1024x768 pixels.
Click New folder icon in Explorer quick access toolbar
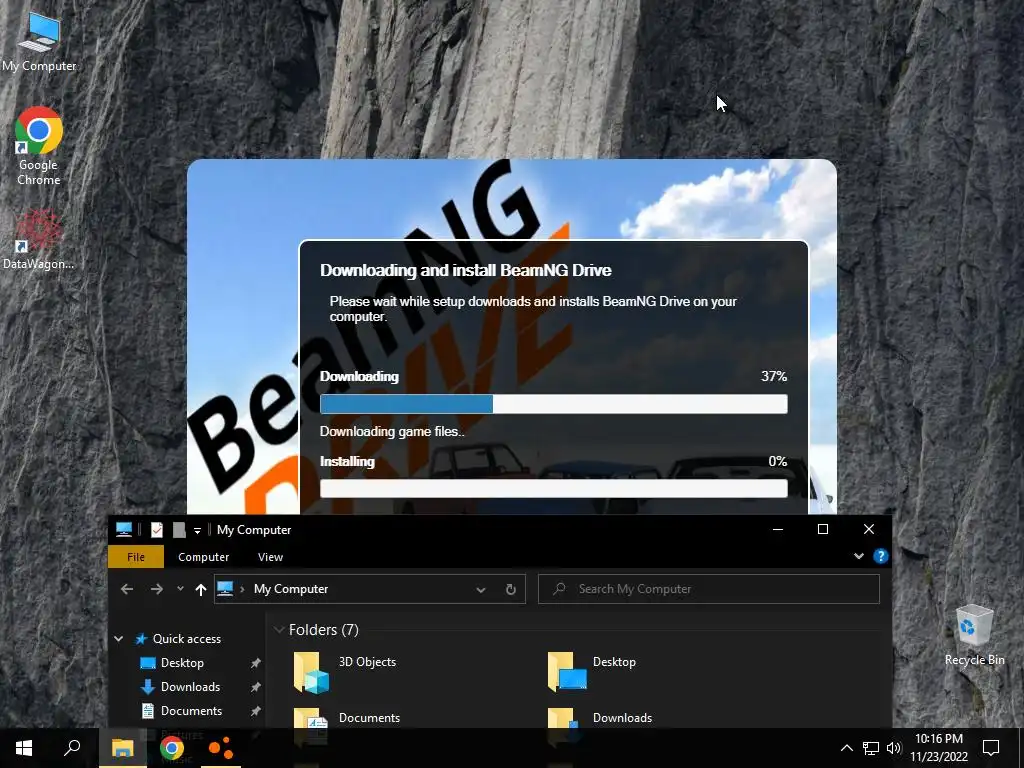(179, 530)
